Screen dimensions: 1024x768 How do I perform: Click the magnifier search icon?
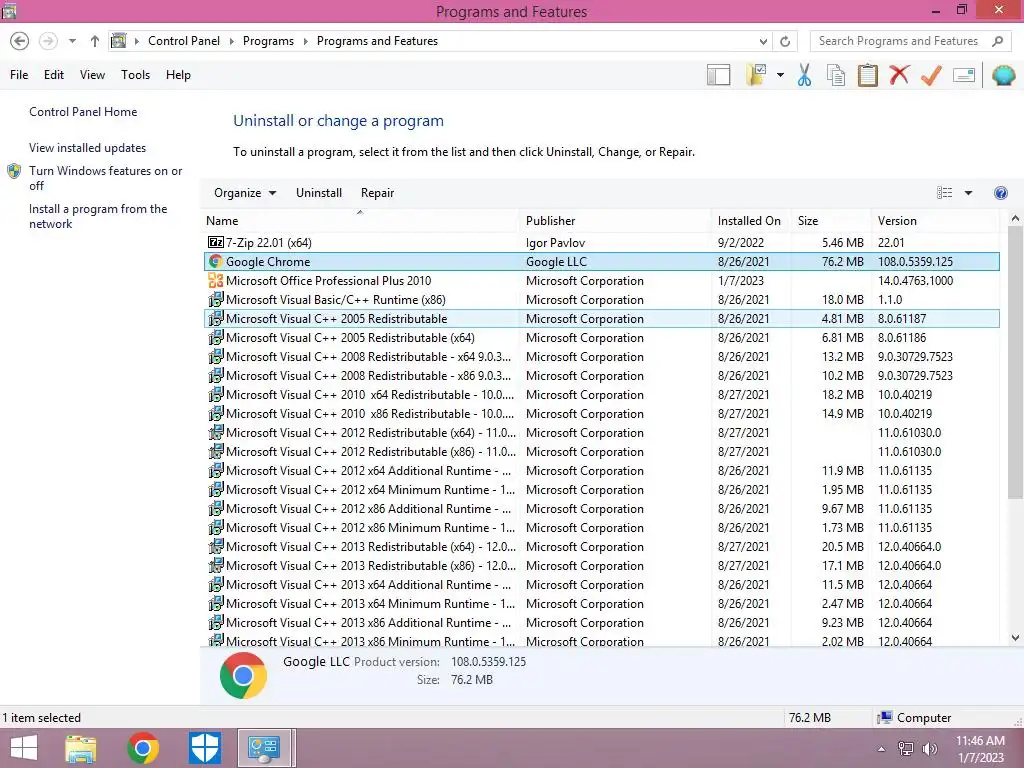(x=997, y=41)
